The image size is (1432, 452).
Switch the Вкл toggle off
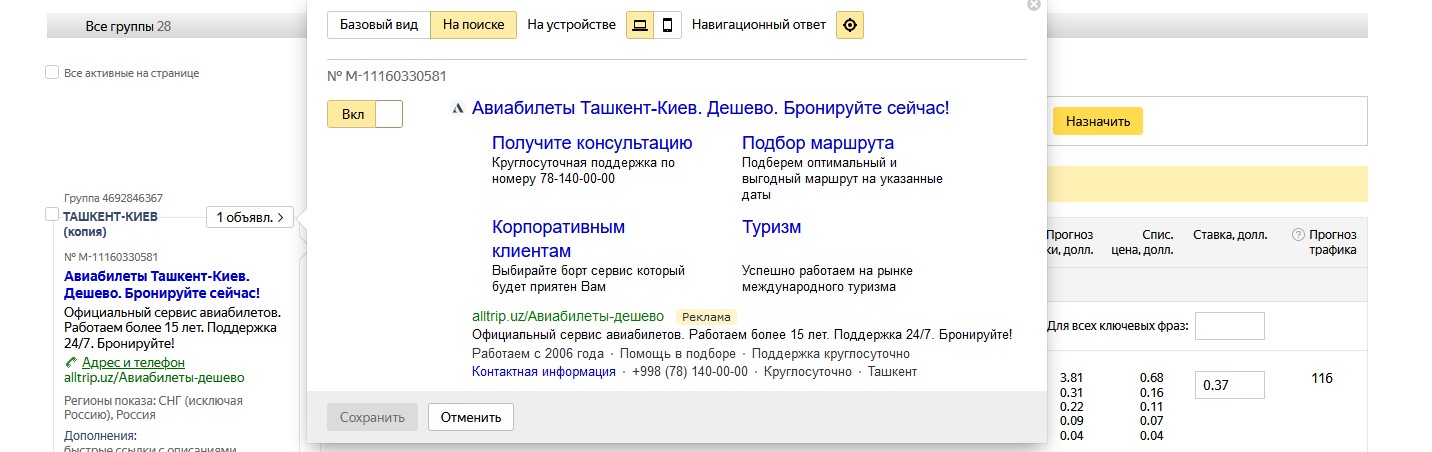365,114
